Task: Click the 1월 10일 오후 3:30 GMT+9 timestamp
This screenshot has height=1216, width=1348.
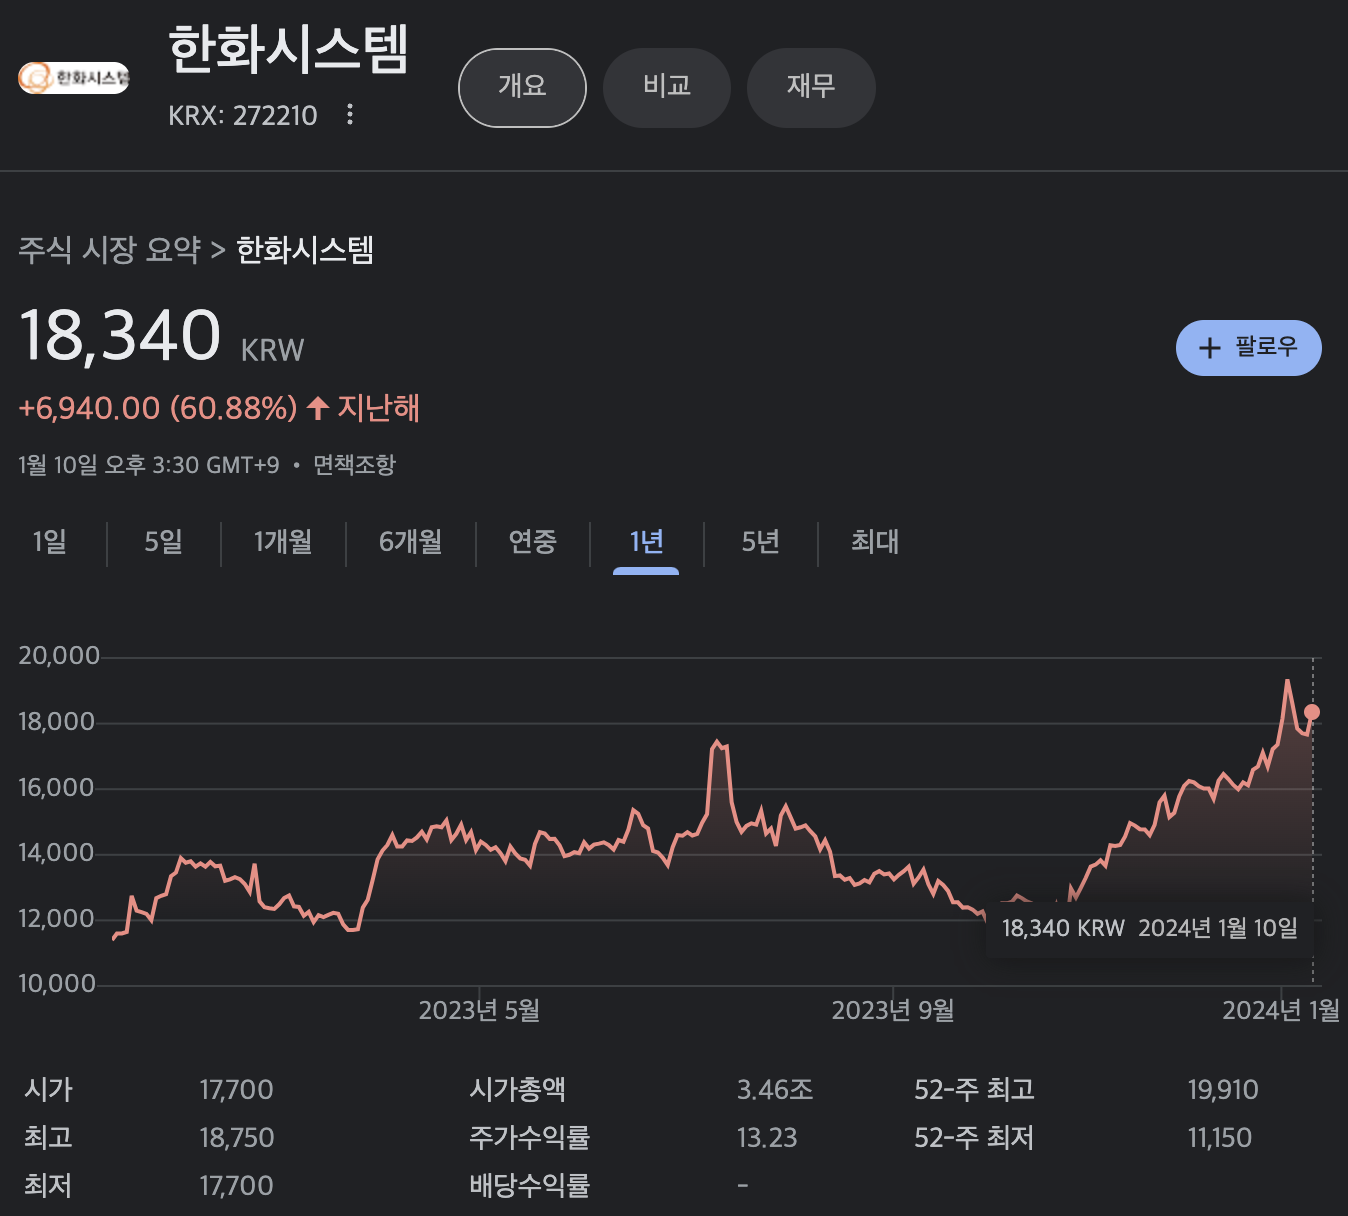Action: (x=149, y=465)
